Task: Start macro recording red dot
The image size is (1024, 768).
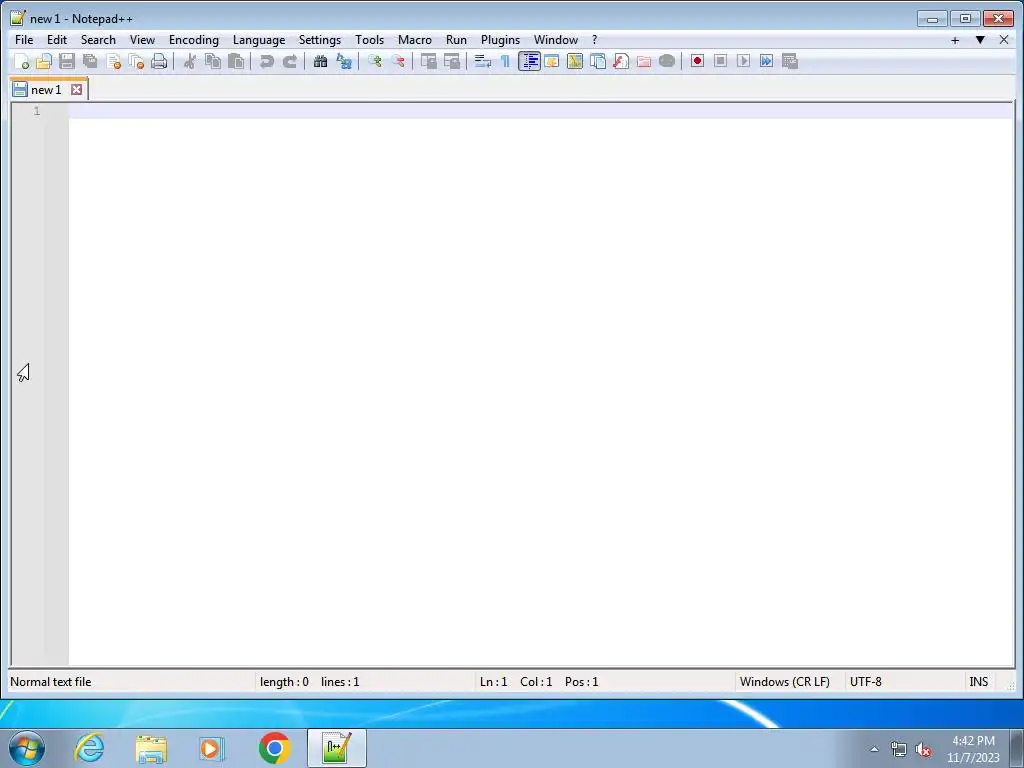Action: point(697,61)
